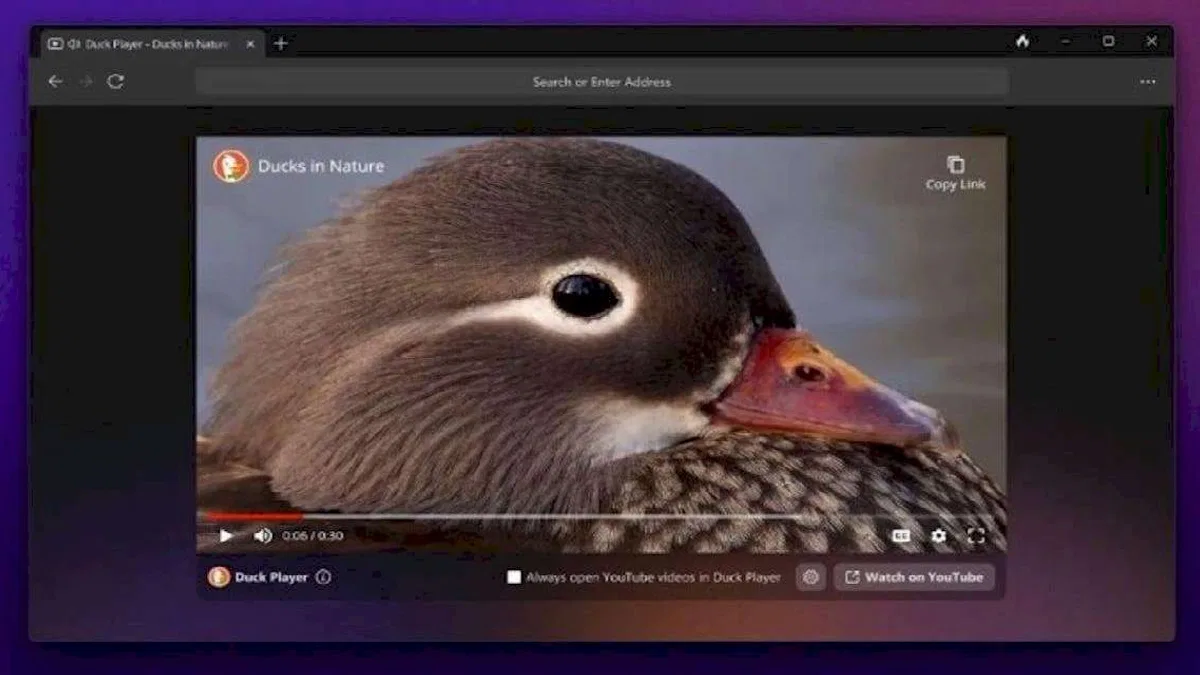Click the DuckDuckGo logo in video header

[231, 166]
